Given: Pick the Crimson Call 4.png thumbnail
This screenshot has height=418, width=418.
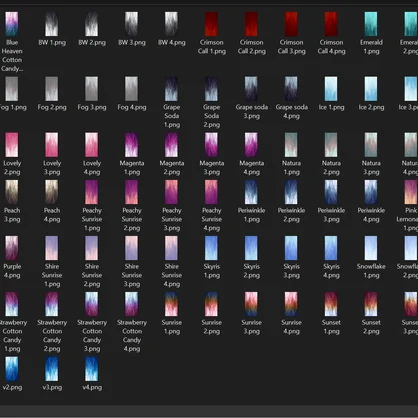Looking at the screenshot, I should [x=331, y=24].
